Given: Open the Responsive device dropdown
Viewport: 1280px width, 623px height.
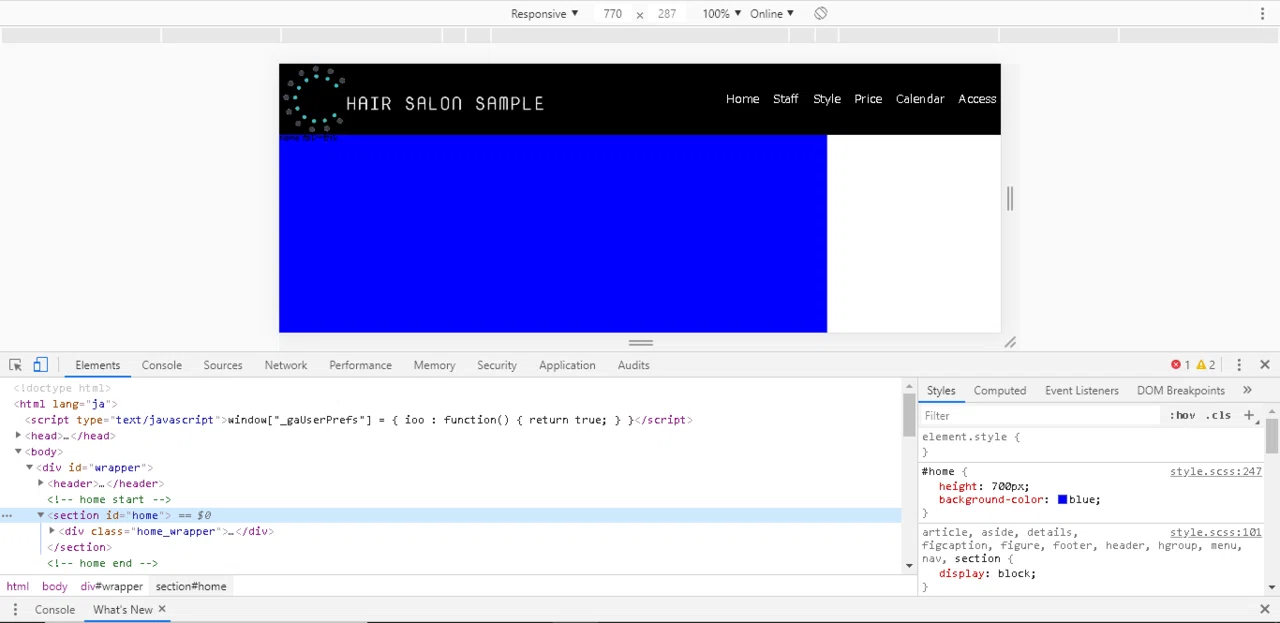Looking at the screenshot, I should [x=544, y=13].
